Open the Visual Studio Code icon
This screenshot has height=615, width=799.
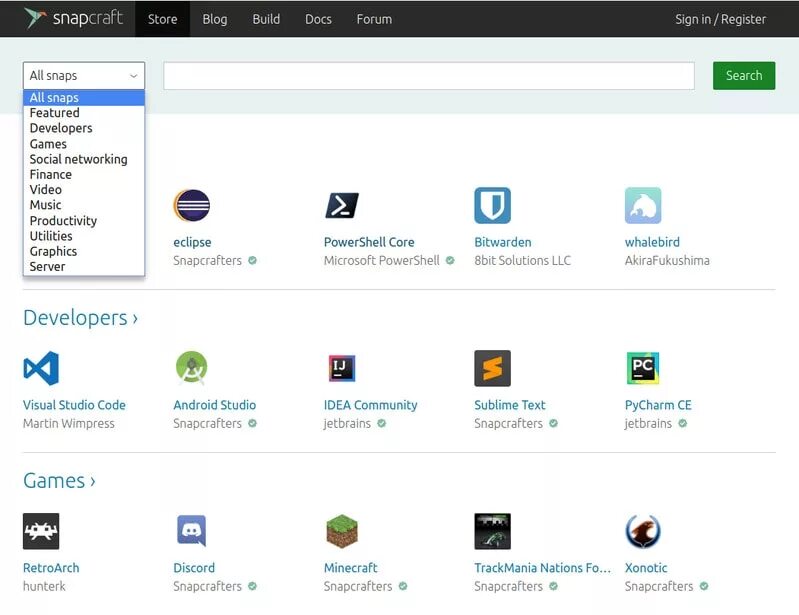41,368
